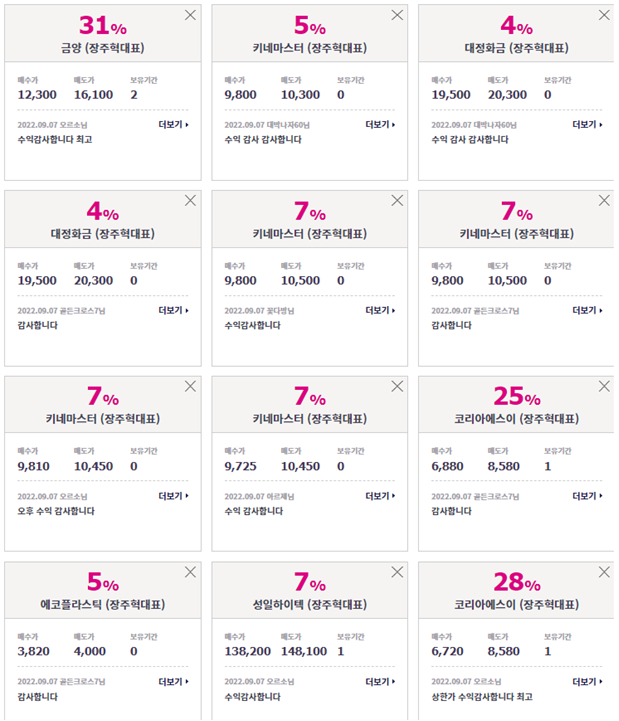Open 더보기 on the 코리아에스이 28% card
Screen dimensions: 619x721
587,681
